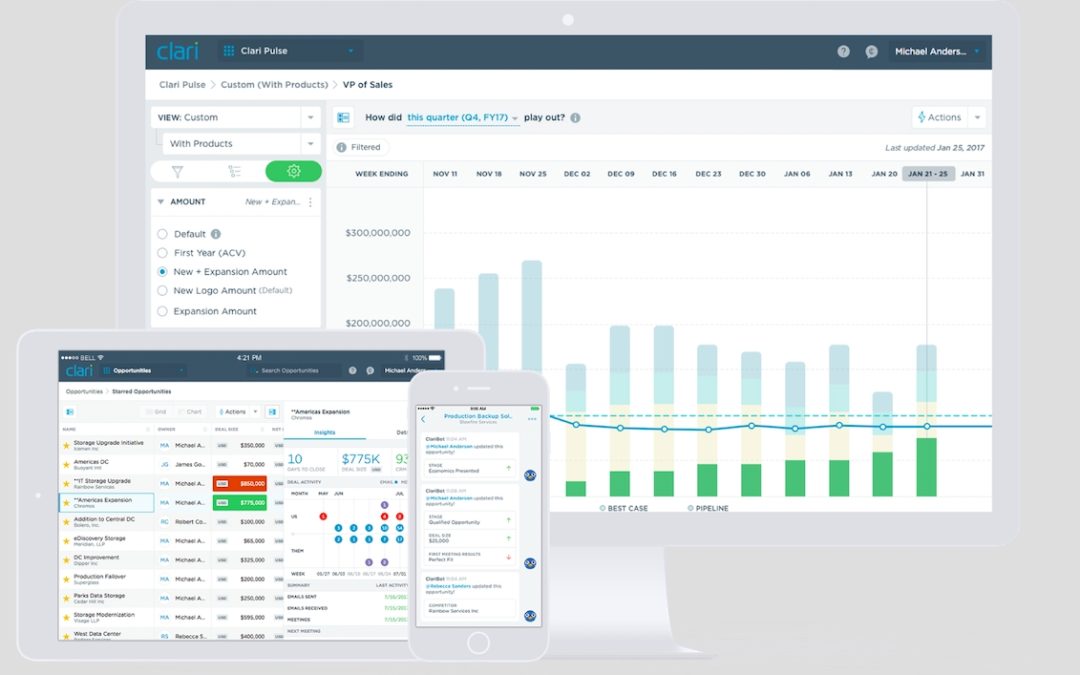Select the green gear settings tab
This screenshot has height=675, width=1080.
(293, 172)
